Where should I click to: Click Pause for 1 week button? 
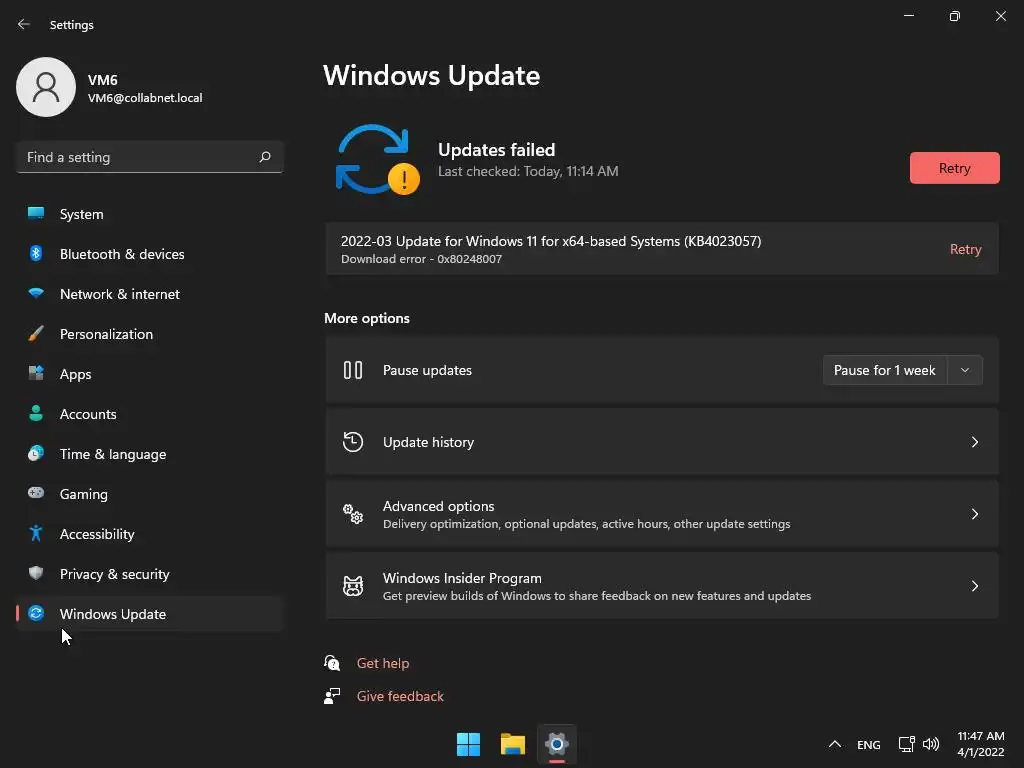885,370
